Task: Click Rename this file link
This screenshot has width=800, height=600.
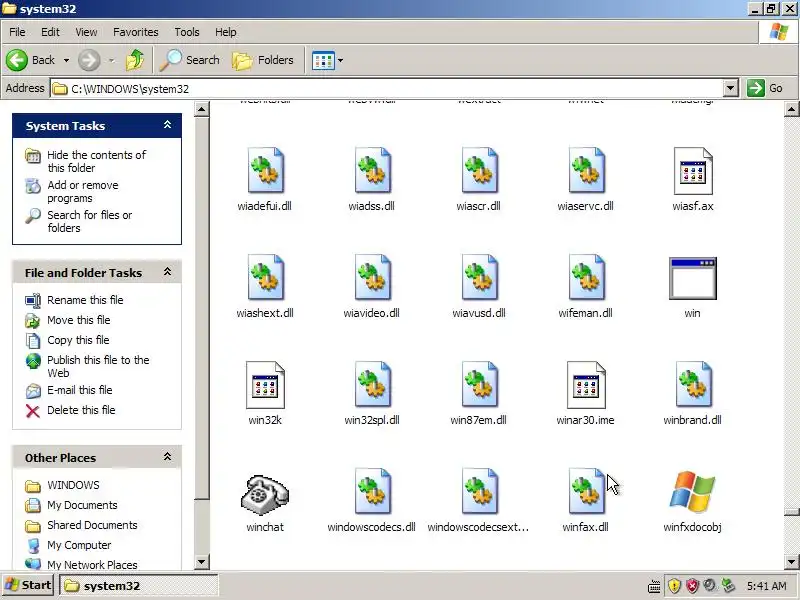Action: pyautogui.click(x=85, y=300)
